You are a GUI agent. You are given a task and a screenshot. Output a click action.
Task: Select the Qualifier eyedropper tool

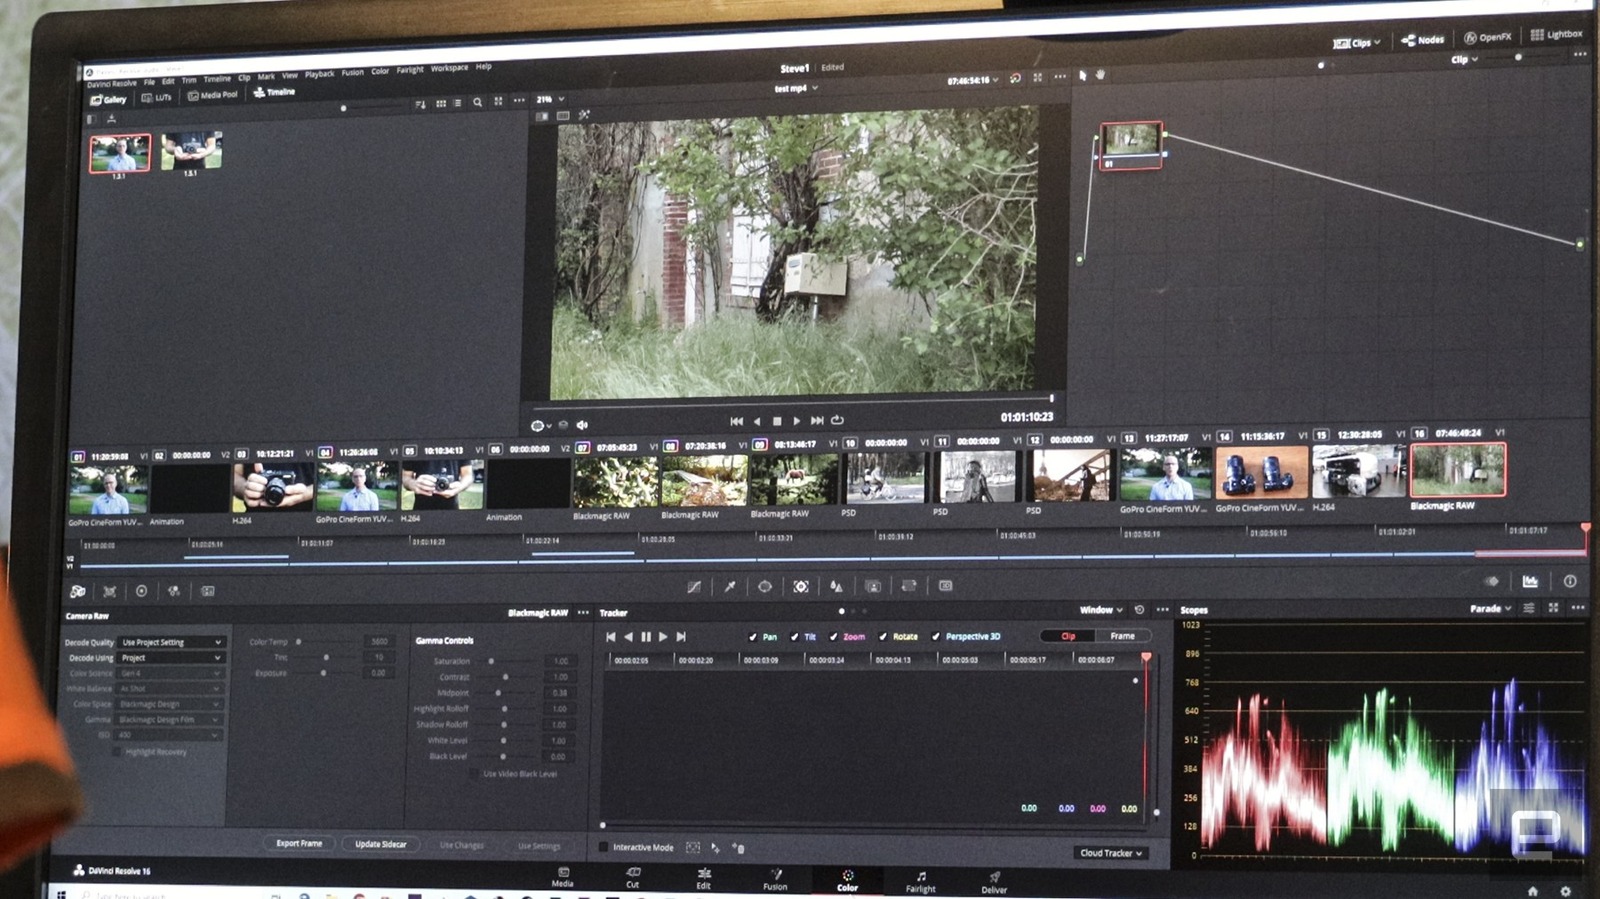coord(730,587)
